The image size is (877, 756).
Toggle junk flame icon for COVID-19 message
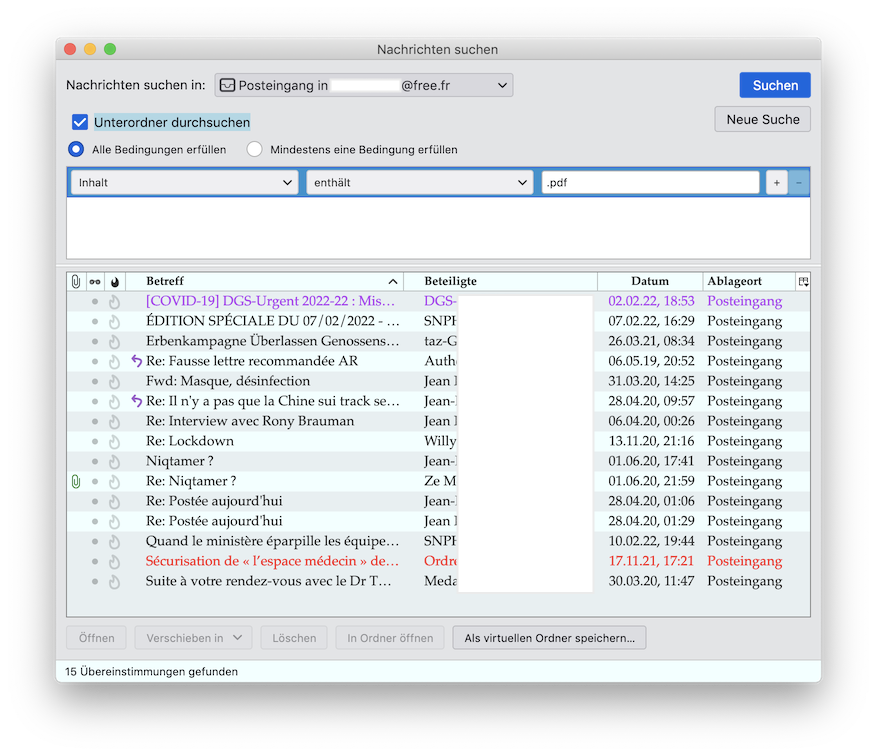coord(114,302)
